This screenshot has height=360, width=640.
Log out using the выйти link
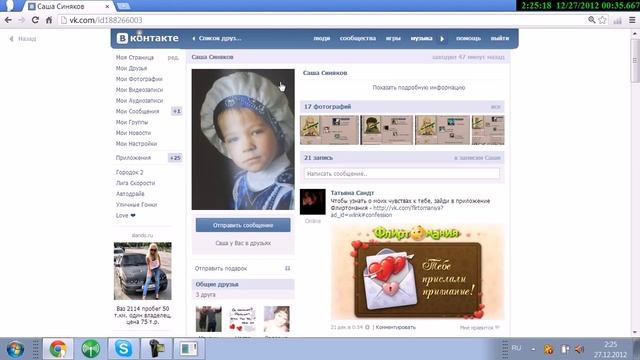[500, 38]
